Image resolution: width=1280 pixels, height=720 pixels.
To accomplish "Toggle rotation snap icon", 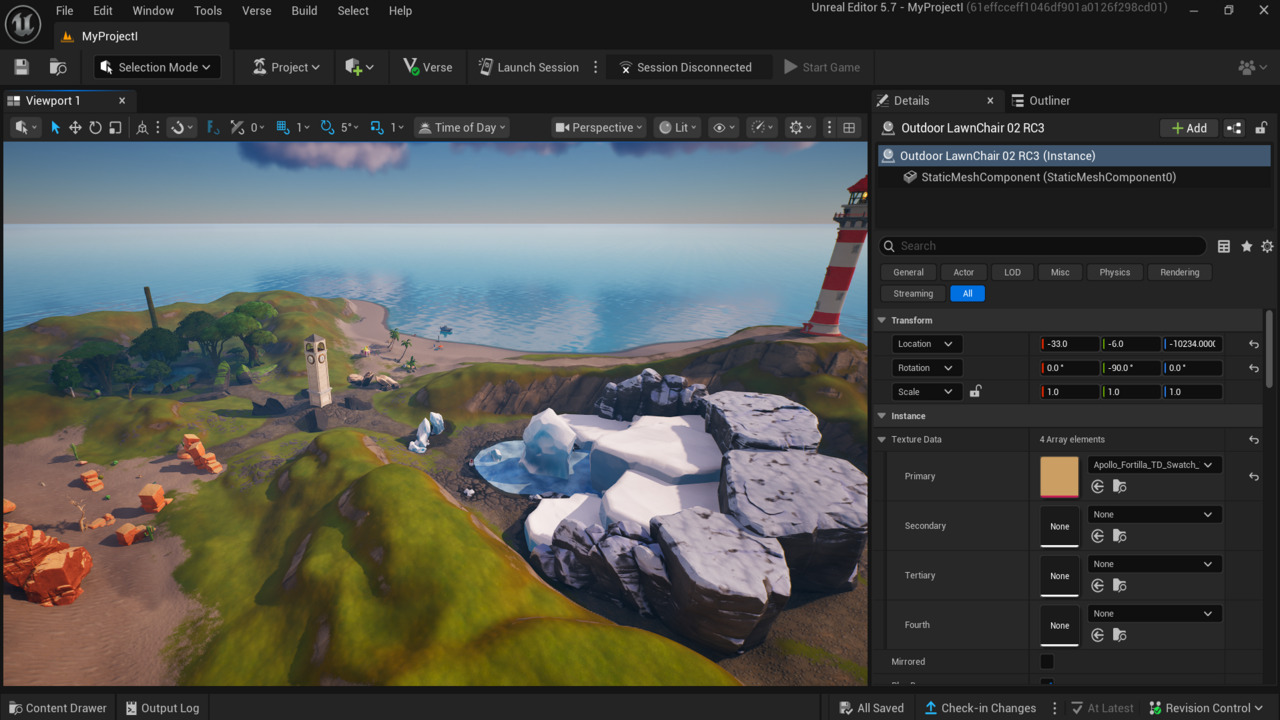I will [x=327, y=127].
